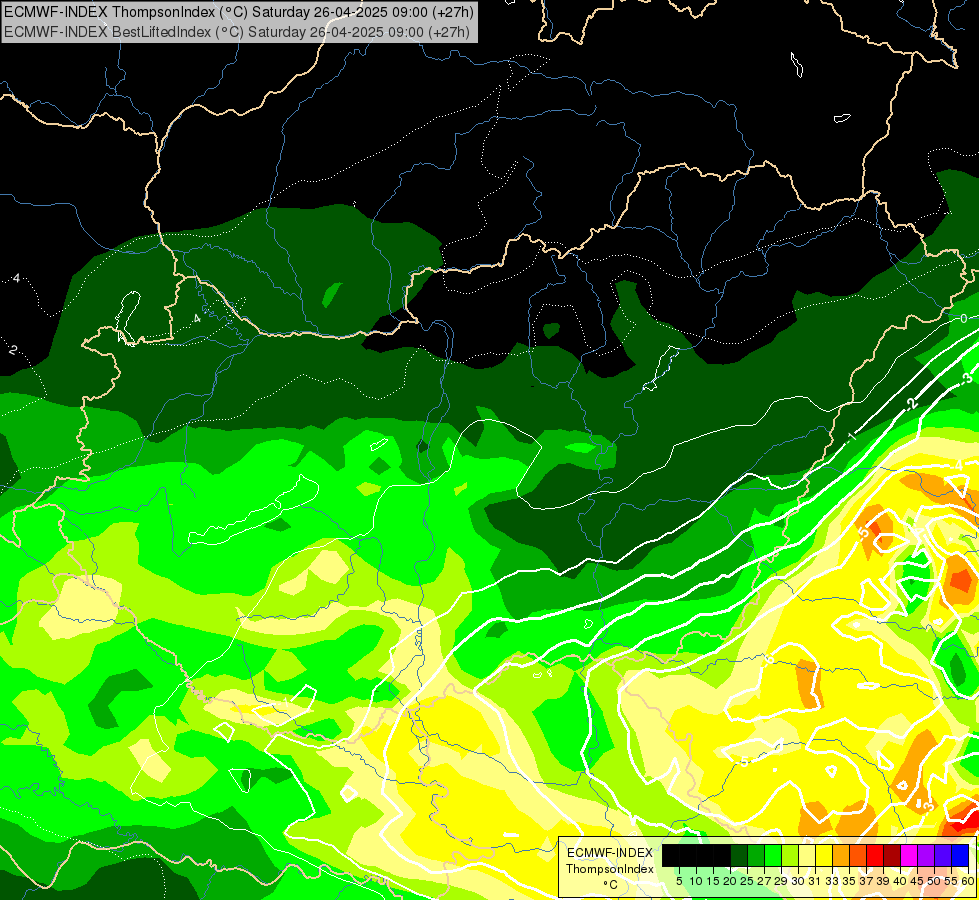979x900 pixels.
Task: Click the legend tick label 55
Action: pos(952,881)
